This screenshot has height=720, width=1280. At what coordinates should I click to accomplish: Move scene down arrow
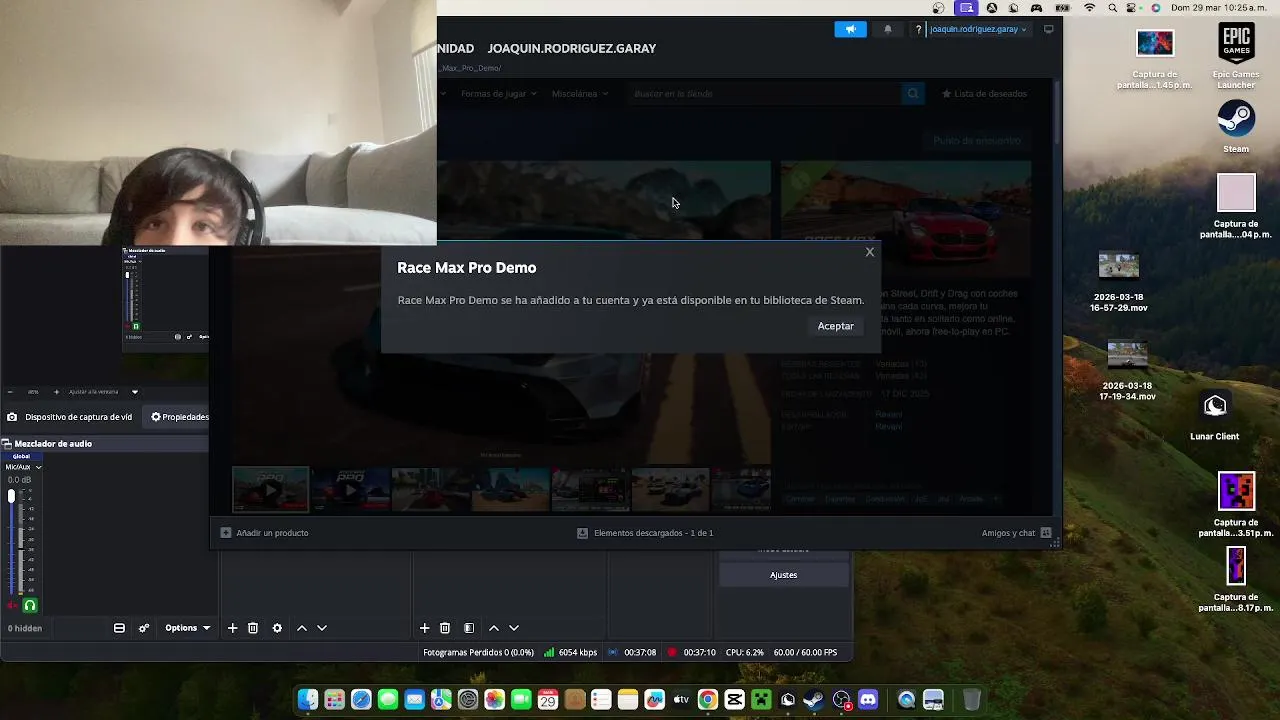click(x=322, y=628)
